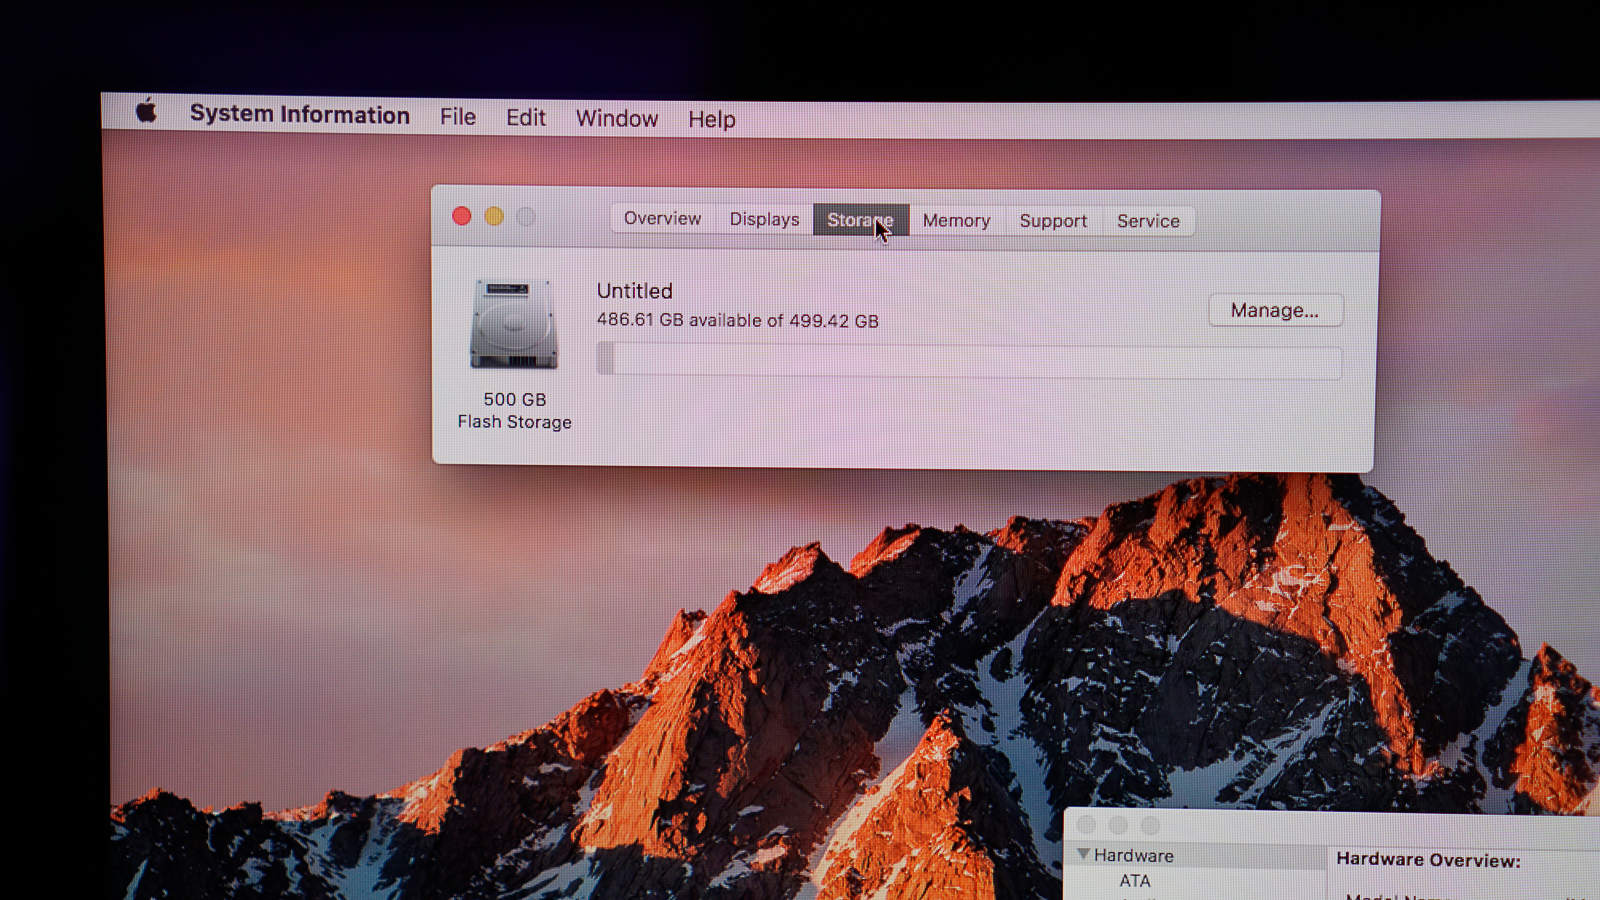Open the Help menu
Screen dimensions: 1600x900
click(x=711, y=119)
